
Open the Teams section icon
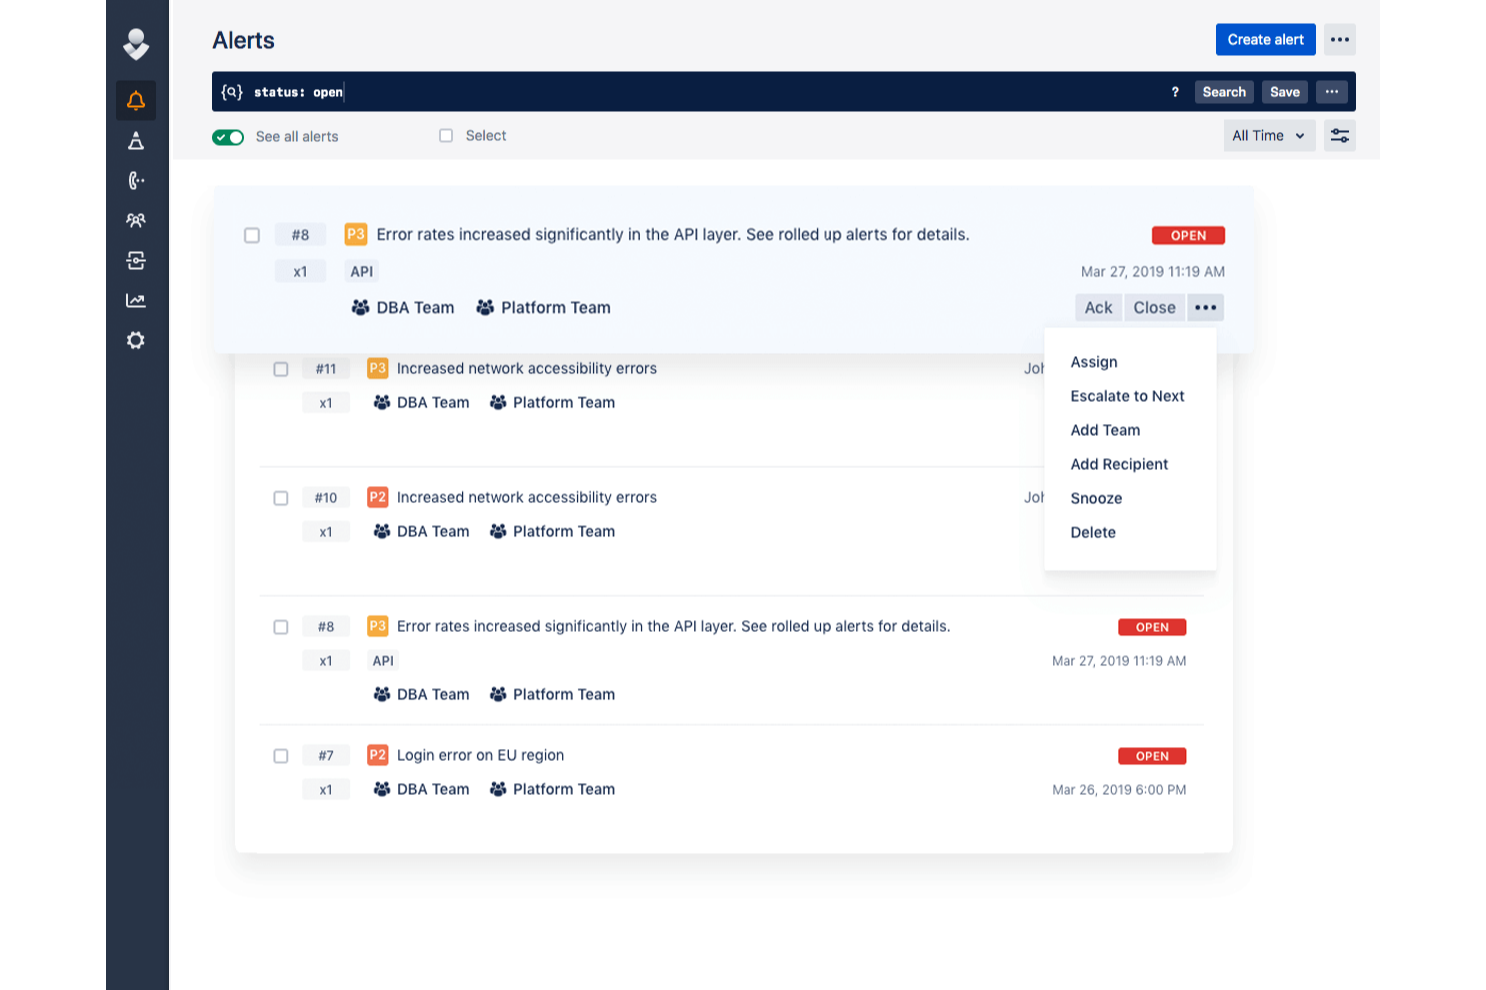coord(136,220)
